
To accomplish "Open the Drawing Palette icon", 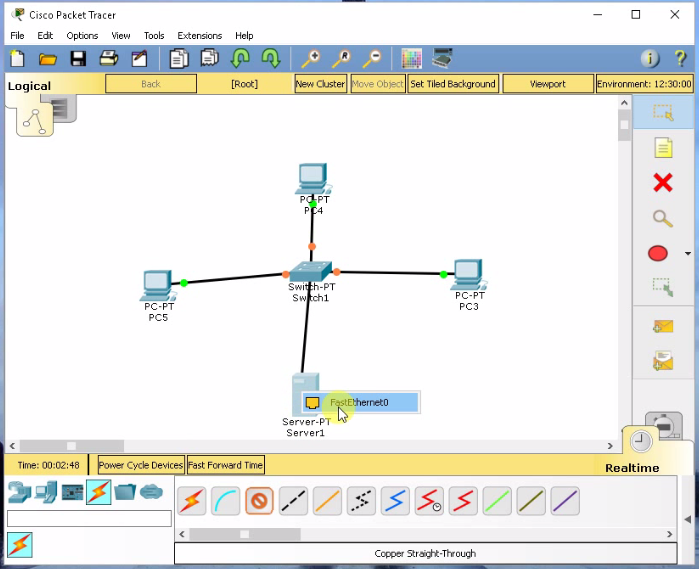I will tap(411, 59).
